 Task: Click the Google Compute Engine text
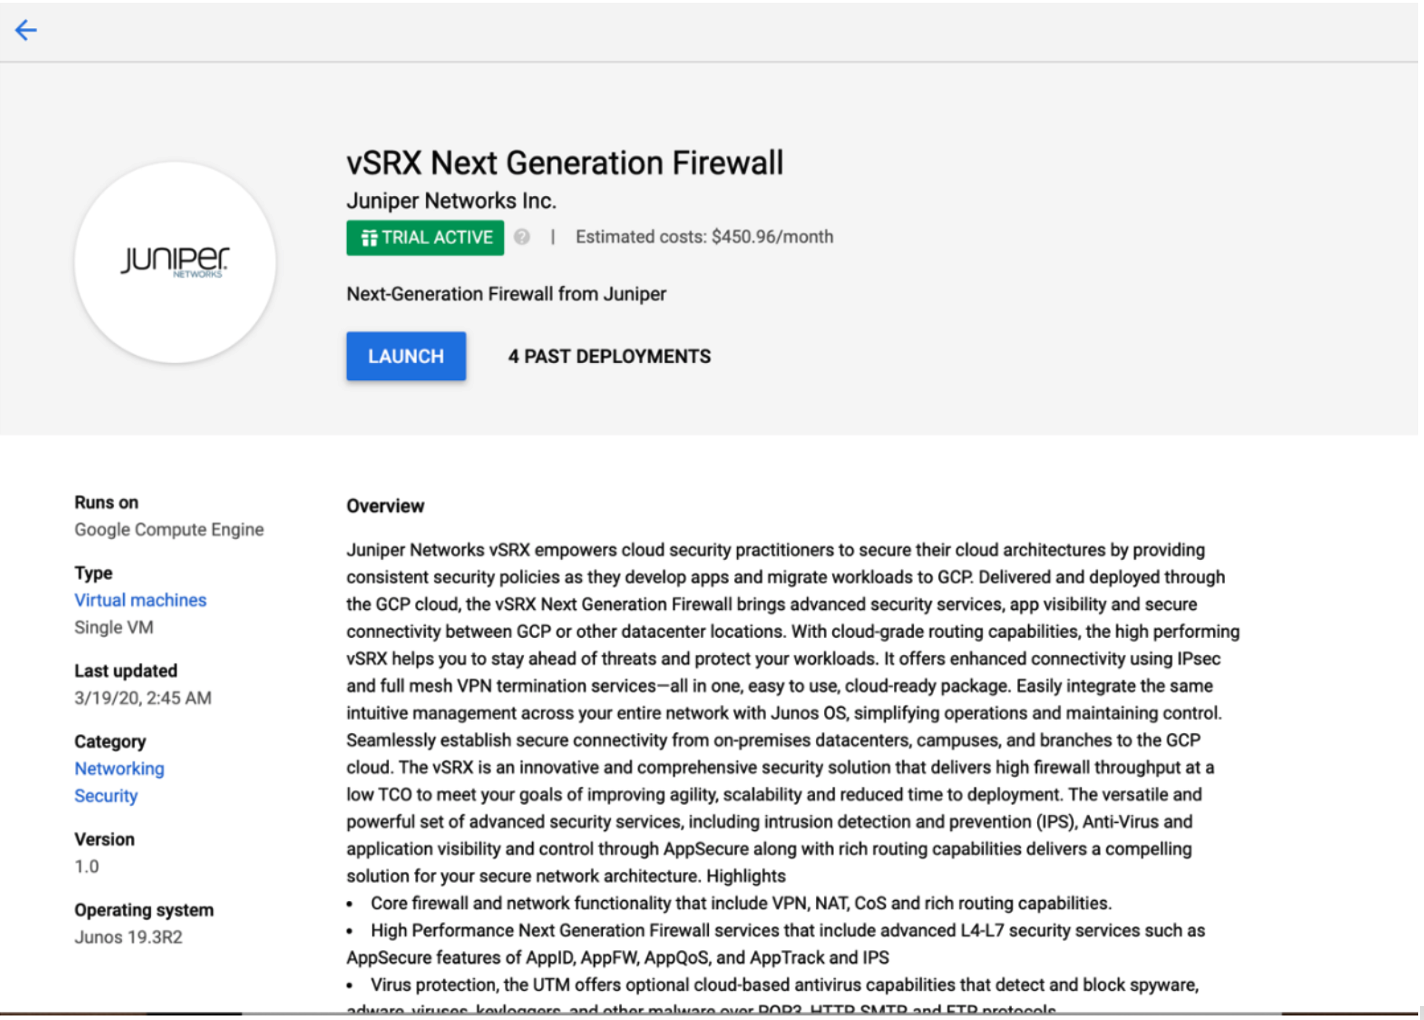pos(169,530)
